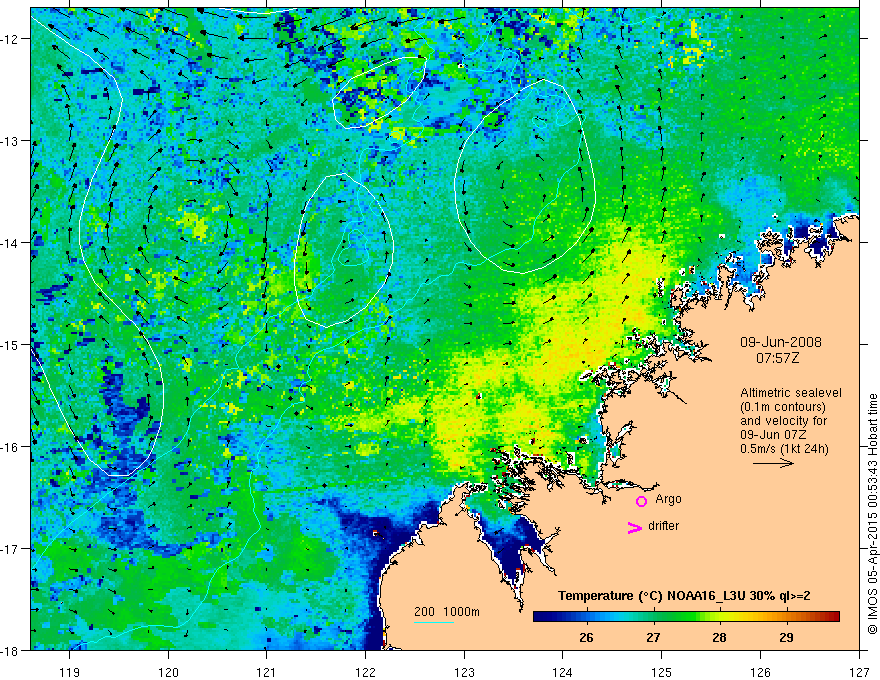Click the IMOS copyright timestamp text
880x680 pixels.
[873, 513]
